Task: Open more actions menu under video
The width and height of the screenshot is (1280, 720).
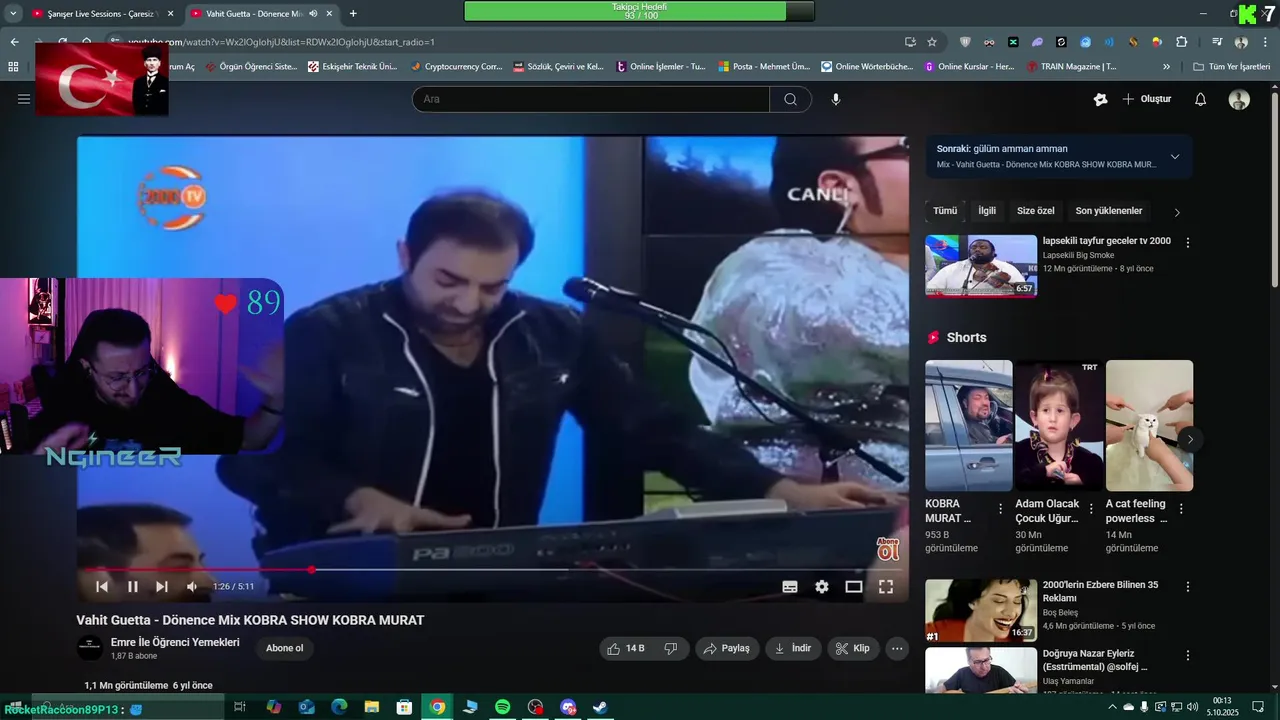Action: pyautogui.click(x=897, y=648)
